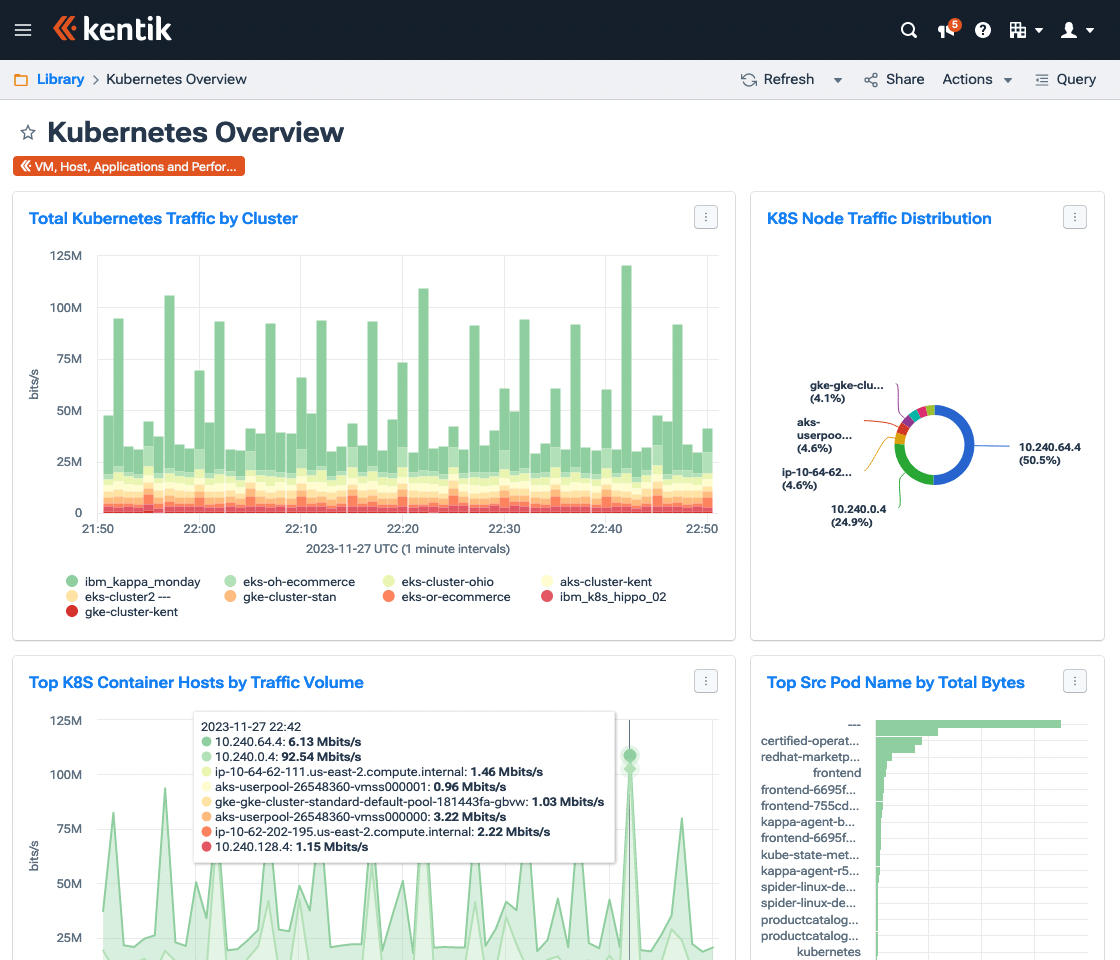Open the navigation hamburger menu
The width and height of the screenshot is (1120, 960).
22,30
